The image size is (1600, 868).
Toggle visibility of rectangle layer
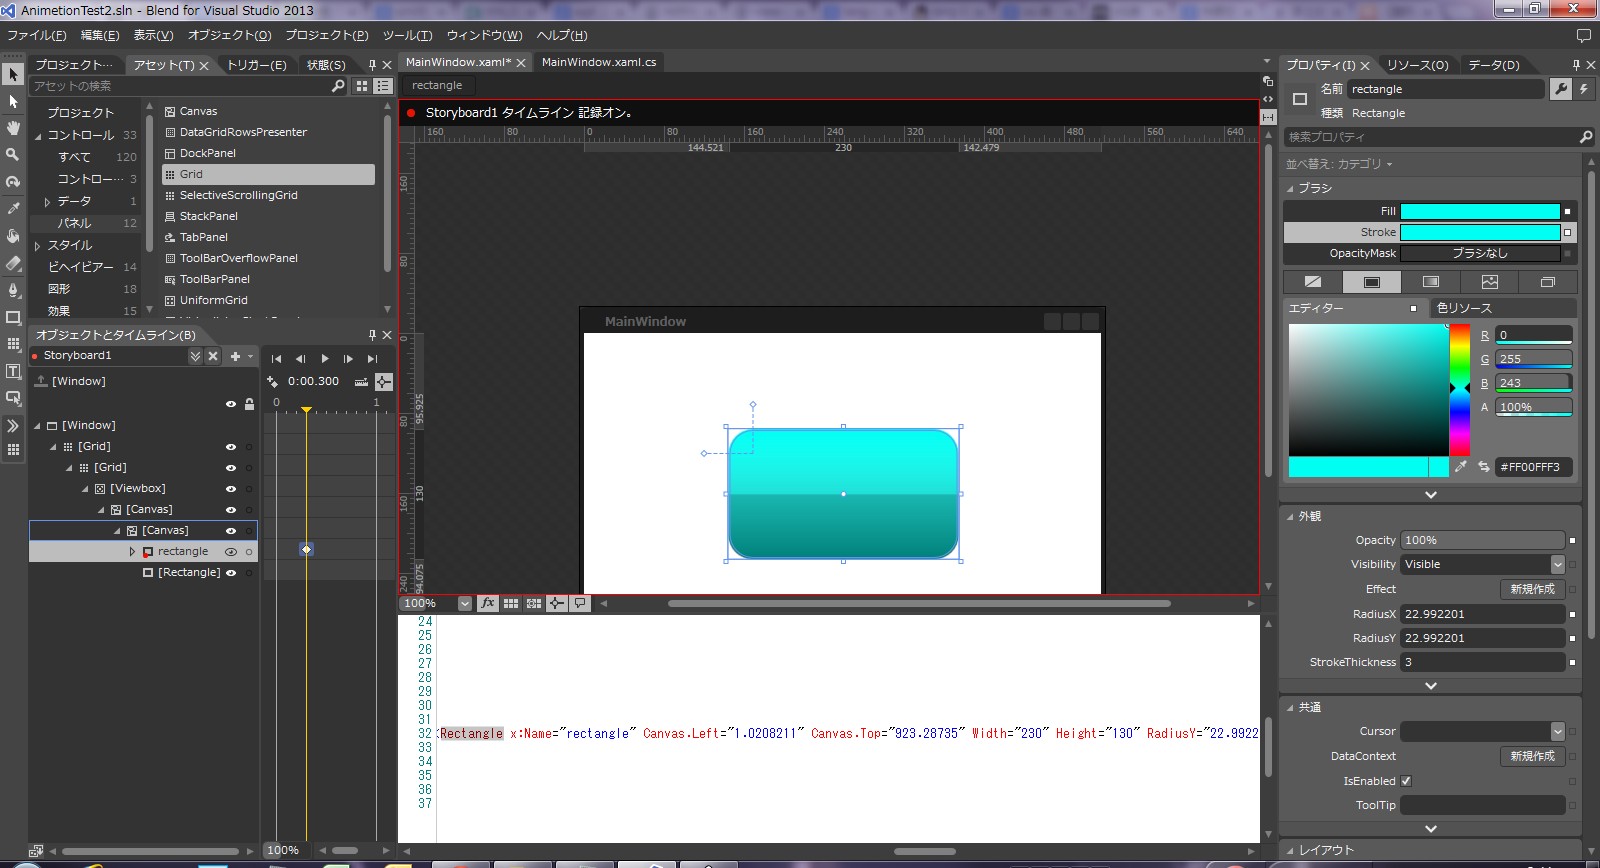coord(231,552)
